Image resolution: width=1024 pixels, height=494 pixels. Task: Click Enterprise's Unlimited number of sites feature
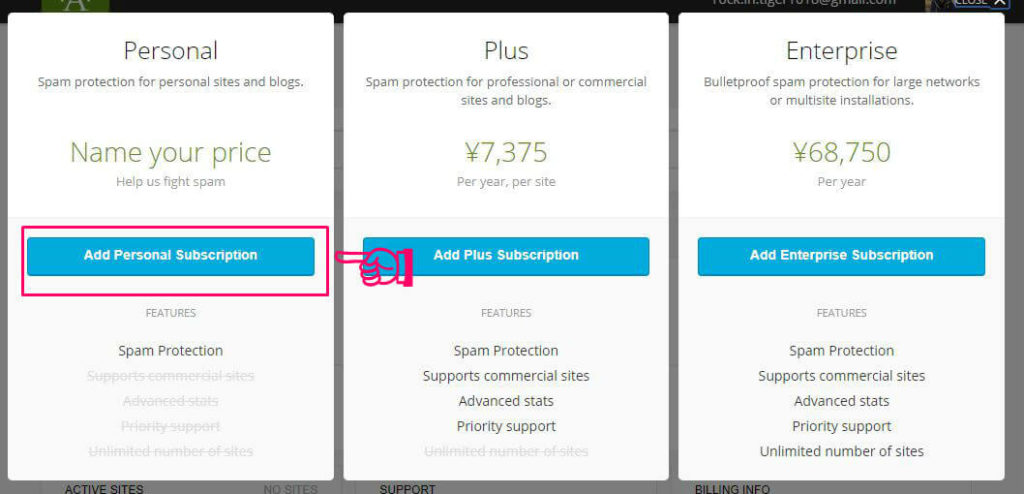[x=841, y=451]
